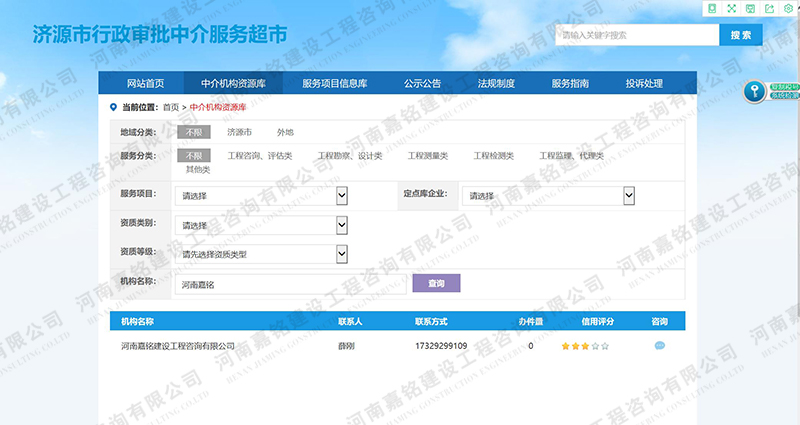Open the 定点库企业 dropdown
Screen dimensions: 800x425
(x=548, y=196)
